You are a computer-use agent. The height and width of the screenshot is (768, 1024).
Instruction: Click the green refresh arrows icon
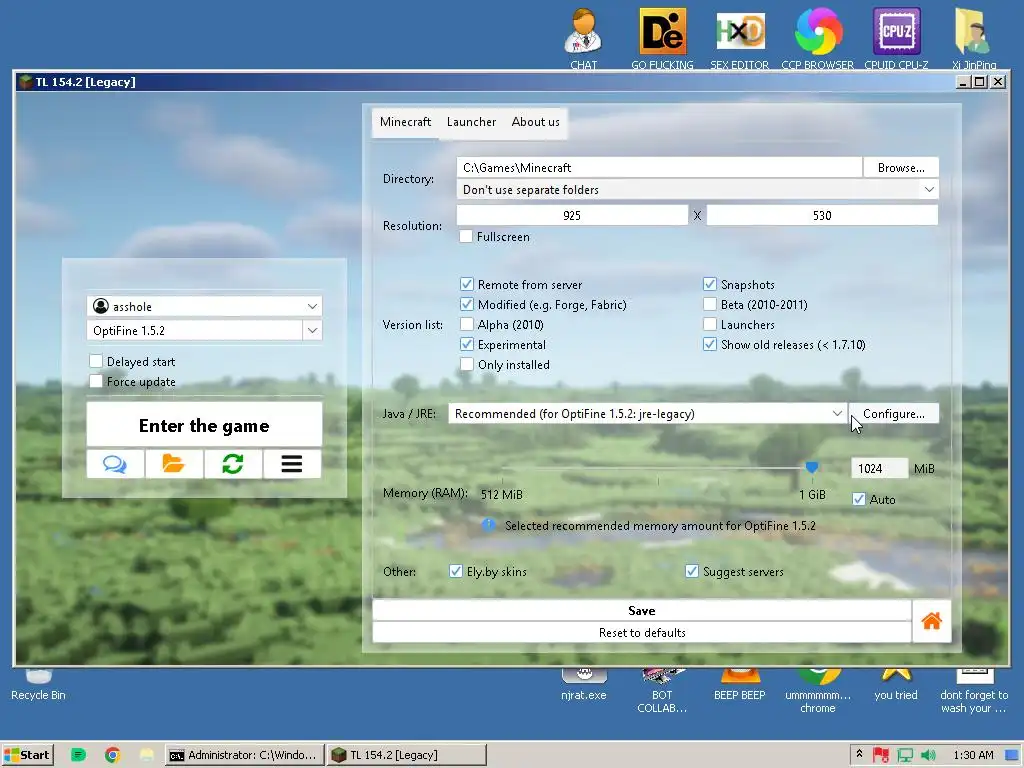(233, 464)
